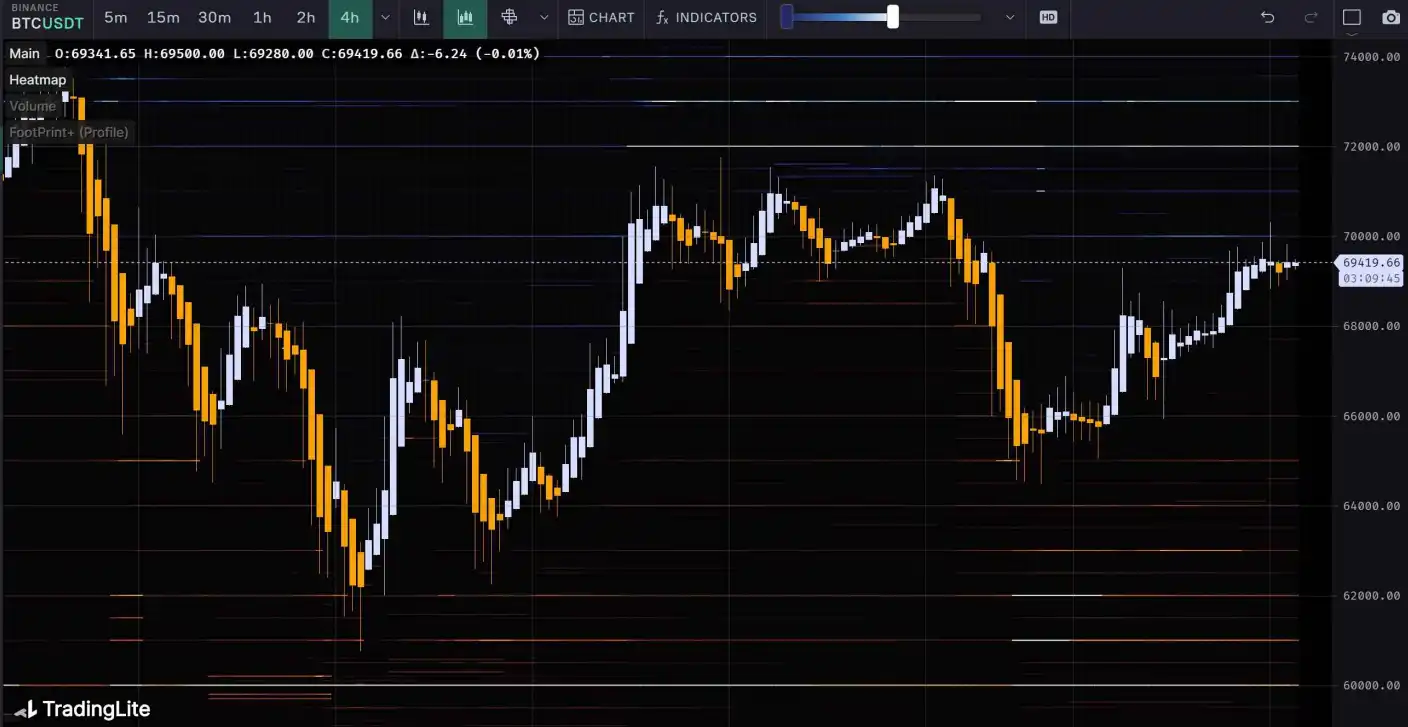The height and width of the screenshot is (727, 1408).
Task: Open the BTCUSDT symbol selector
Action: coord(47,22)
